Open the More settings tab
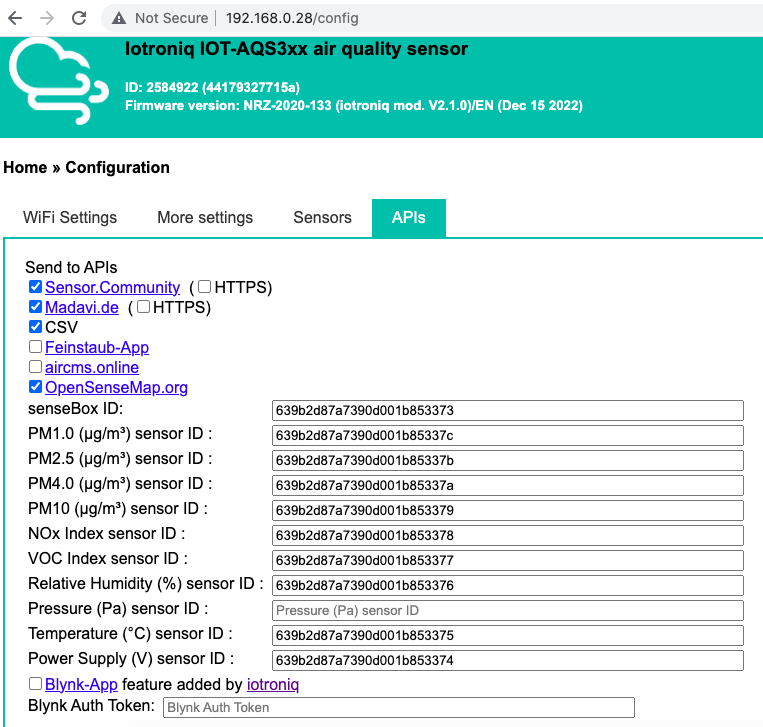 [x=205, y=218]
